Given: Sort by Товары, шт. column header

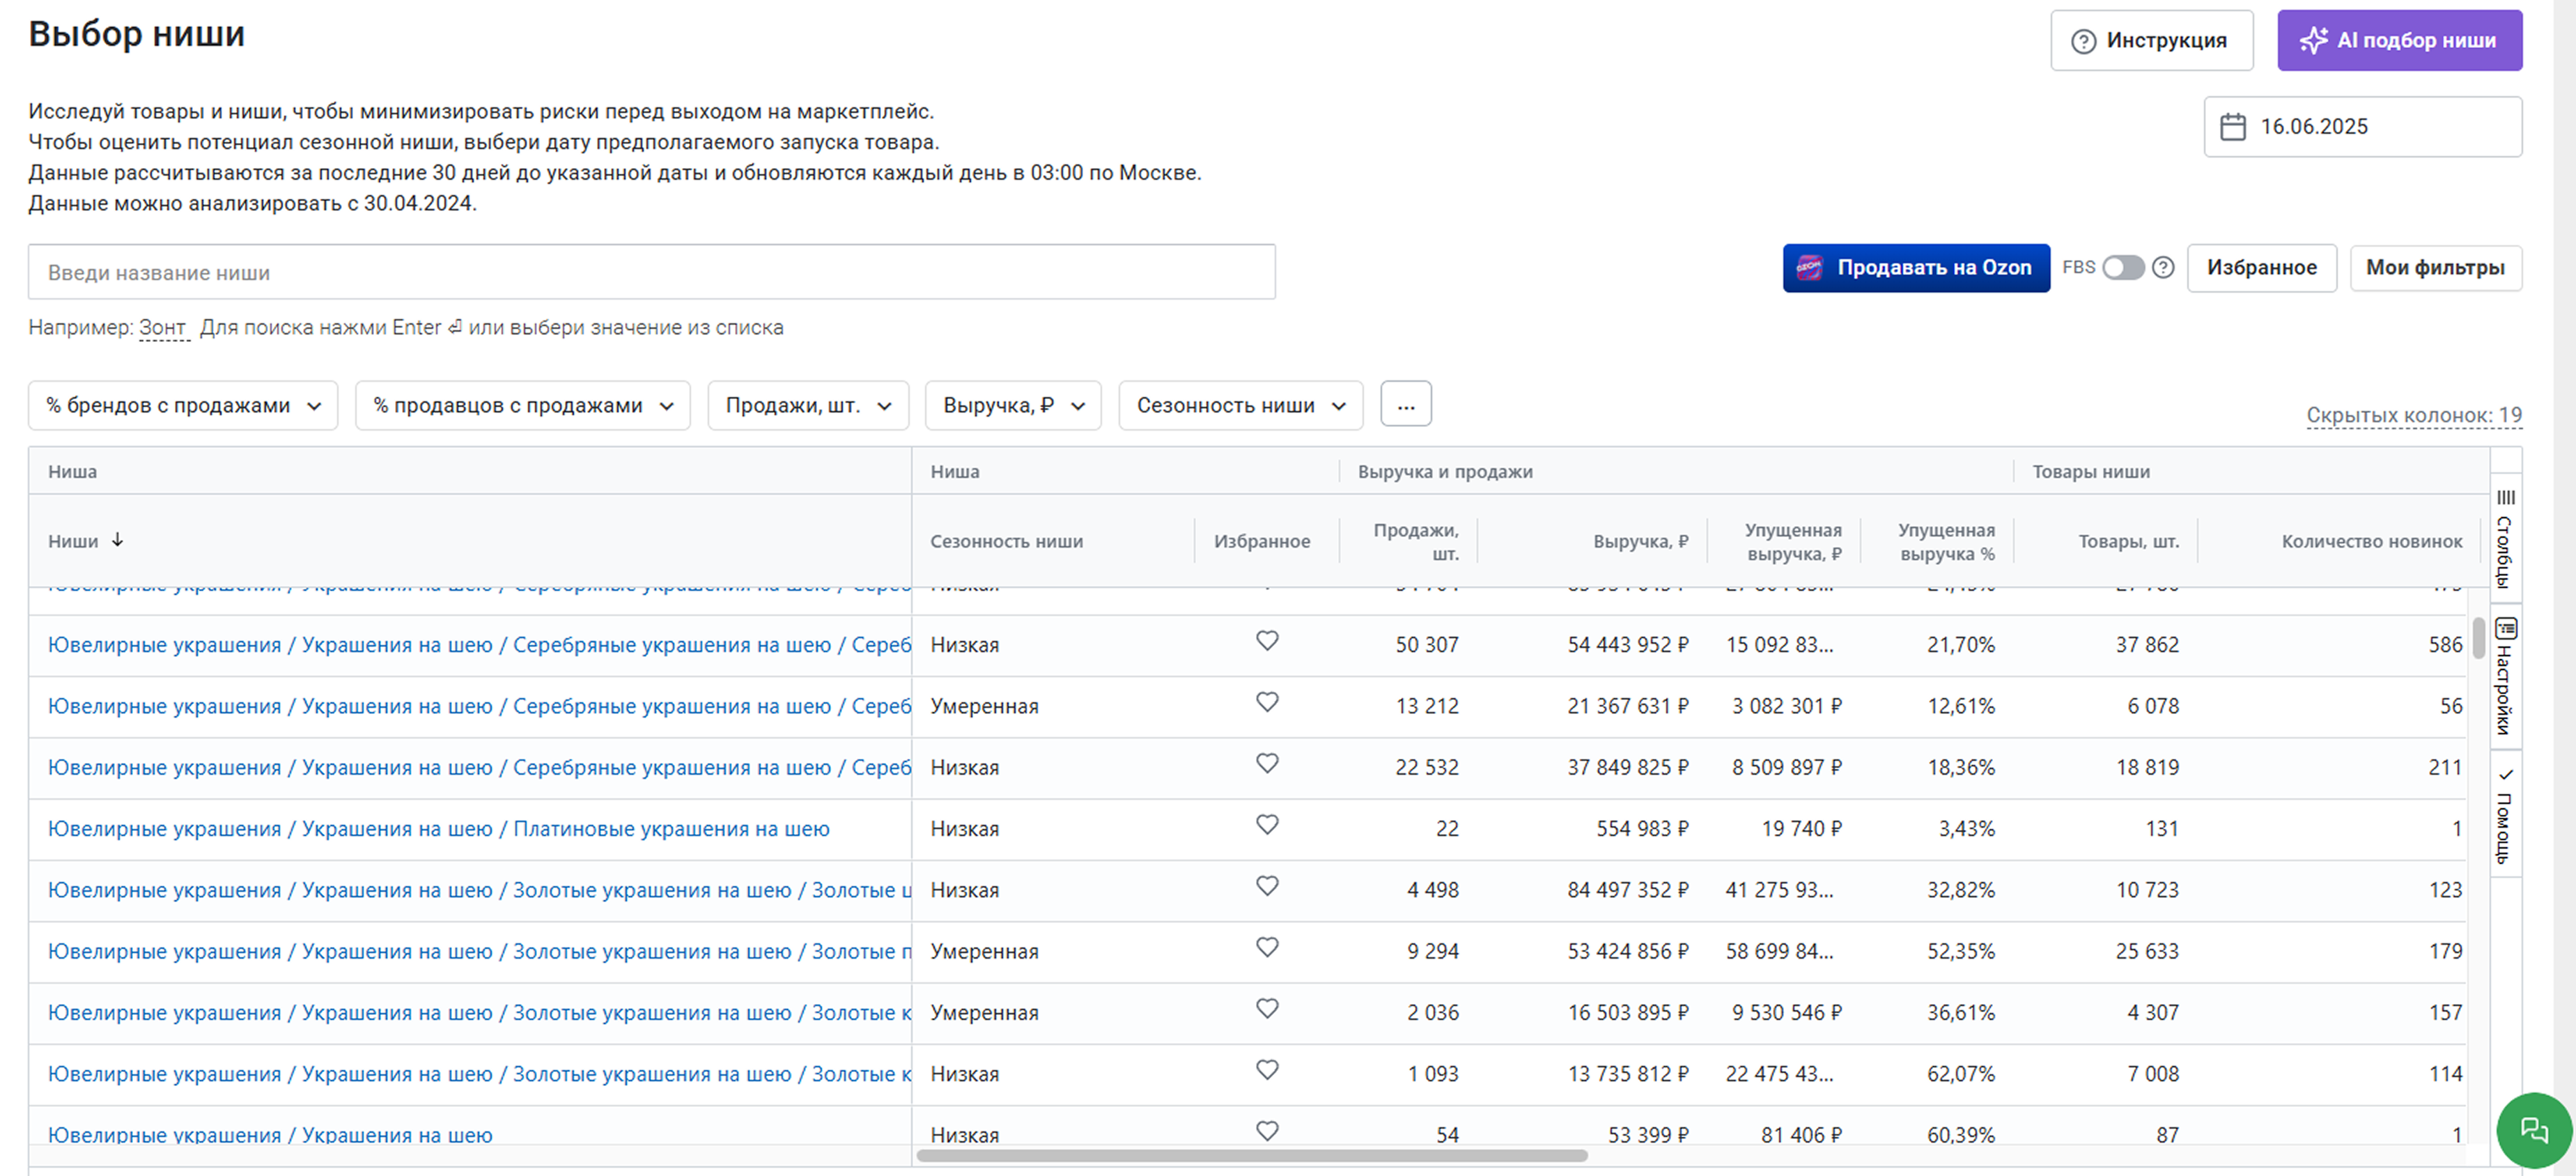Looking at the screenshot, I should coord(2128,541).
